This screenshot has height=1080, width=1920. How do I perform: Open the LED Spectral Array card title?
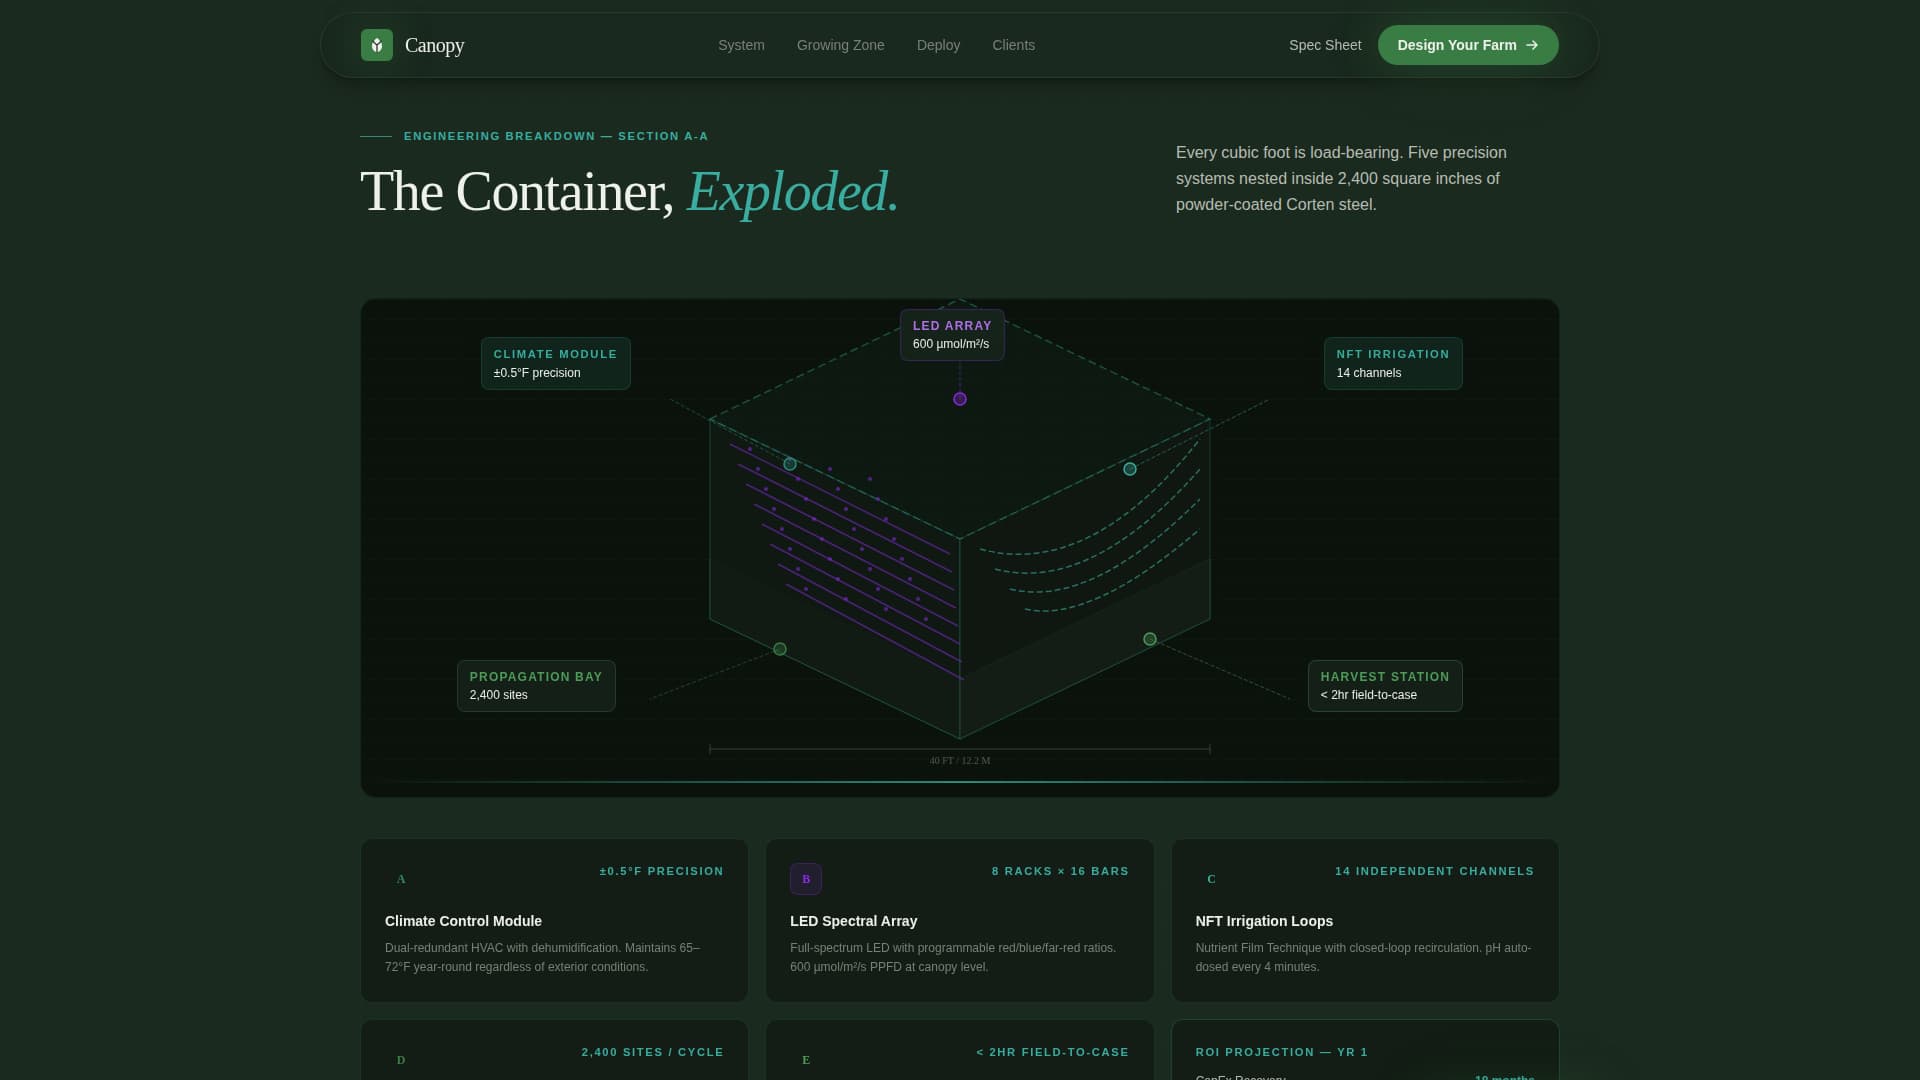tap(853, 921)
